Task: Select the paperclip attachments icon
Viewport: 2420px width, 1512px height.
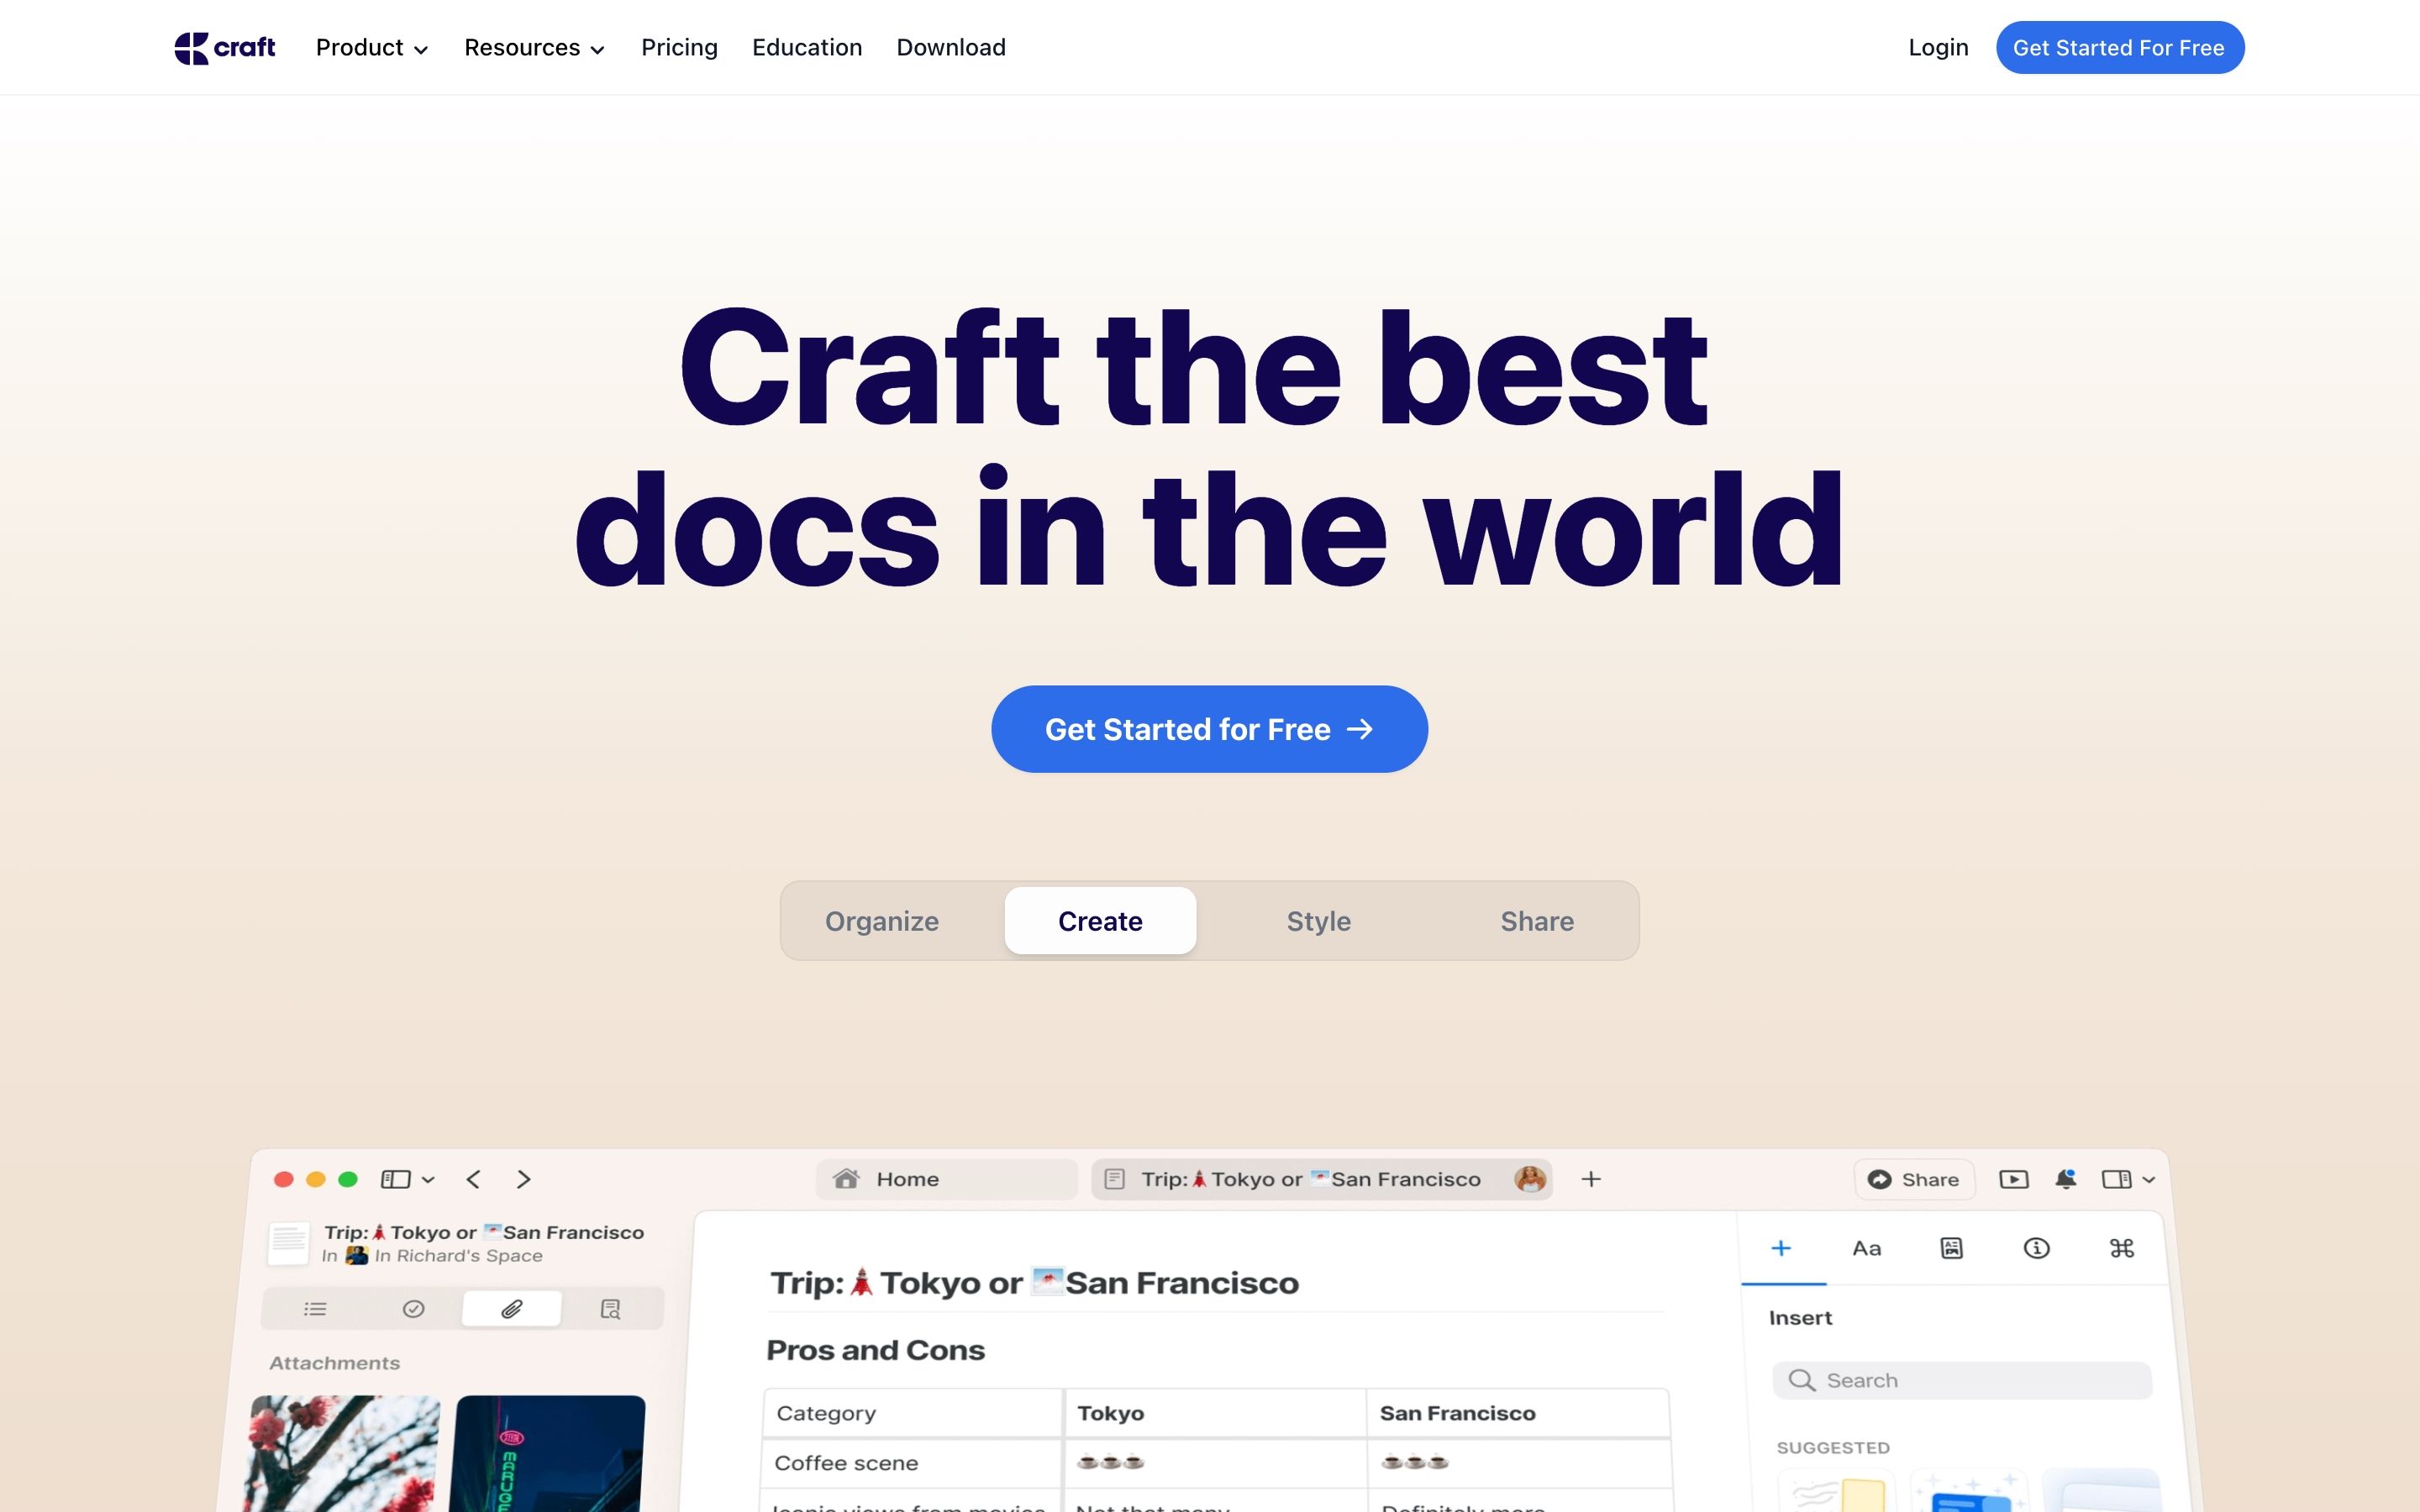Action: coord(511,1309)
